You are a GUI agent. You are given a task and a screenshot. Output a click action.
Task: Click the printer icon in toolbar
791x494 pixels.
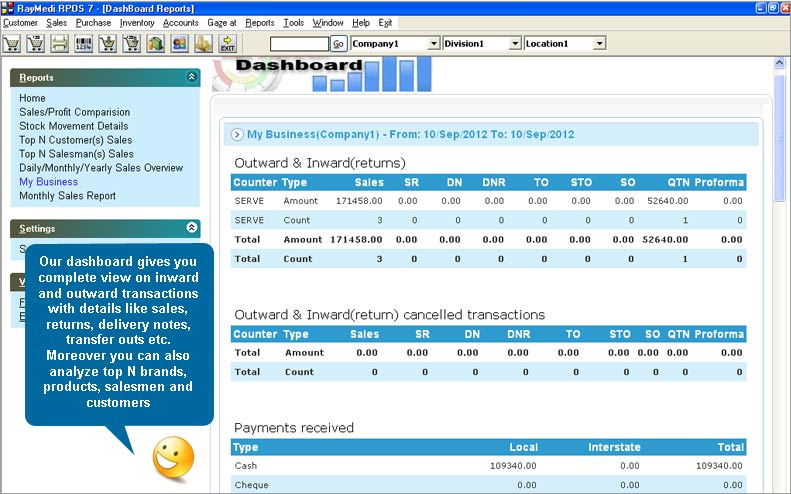[x=60, y=44]
